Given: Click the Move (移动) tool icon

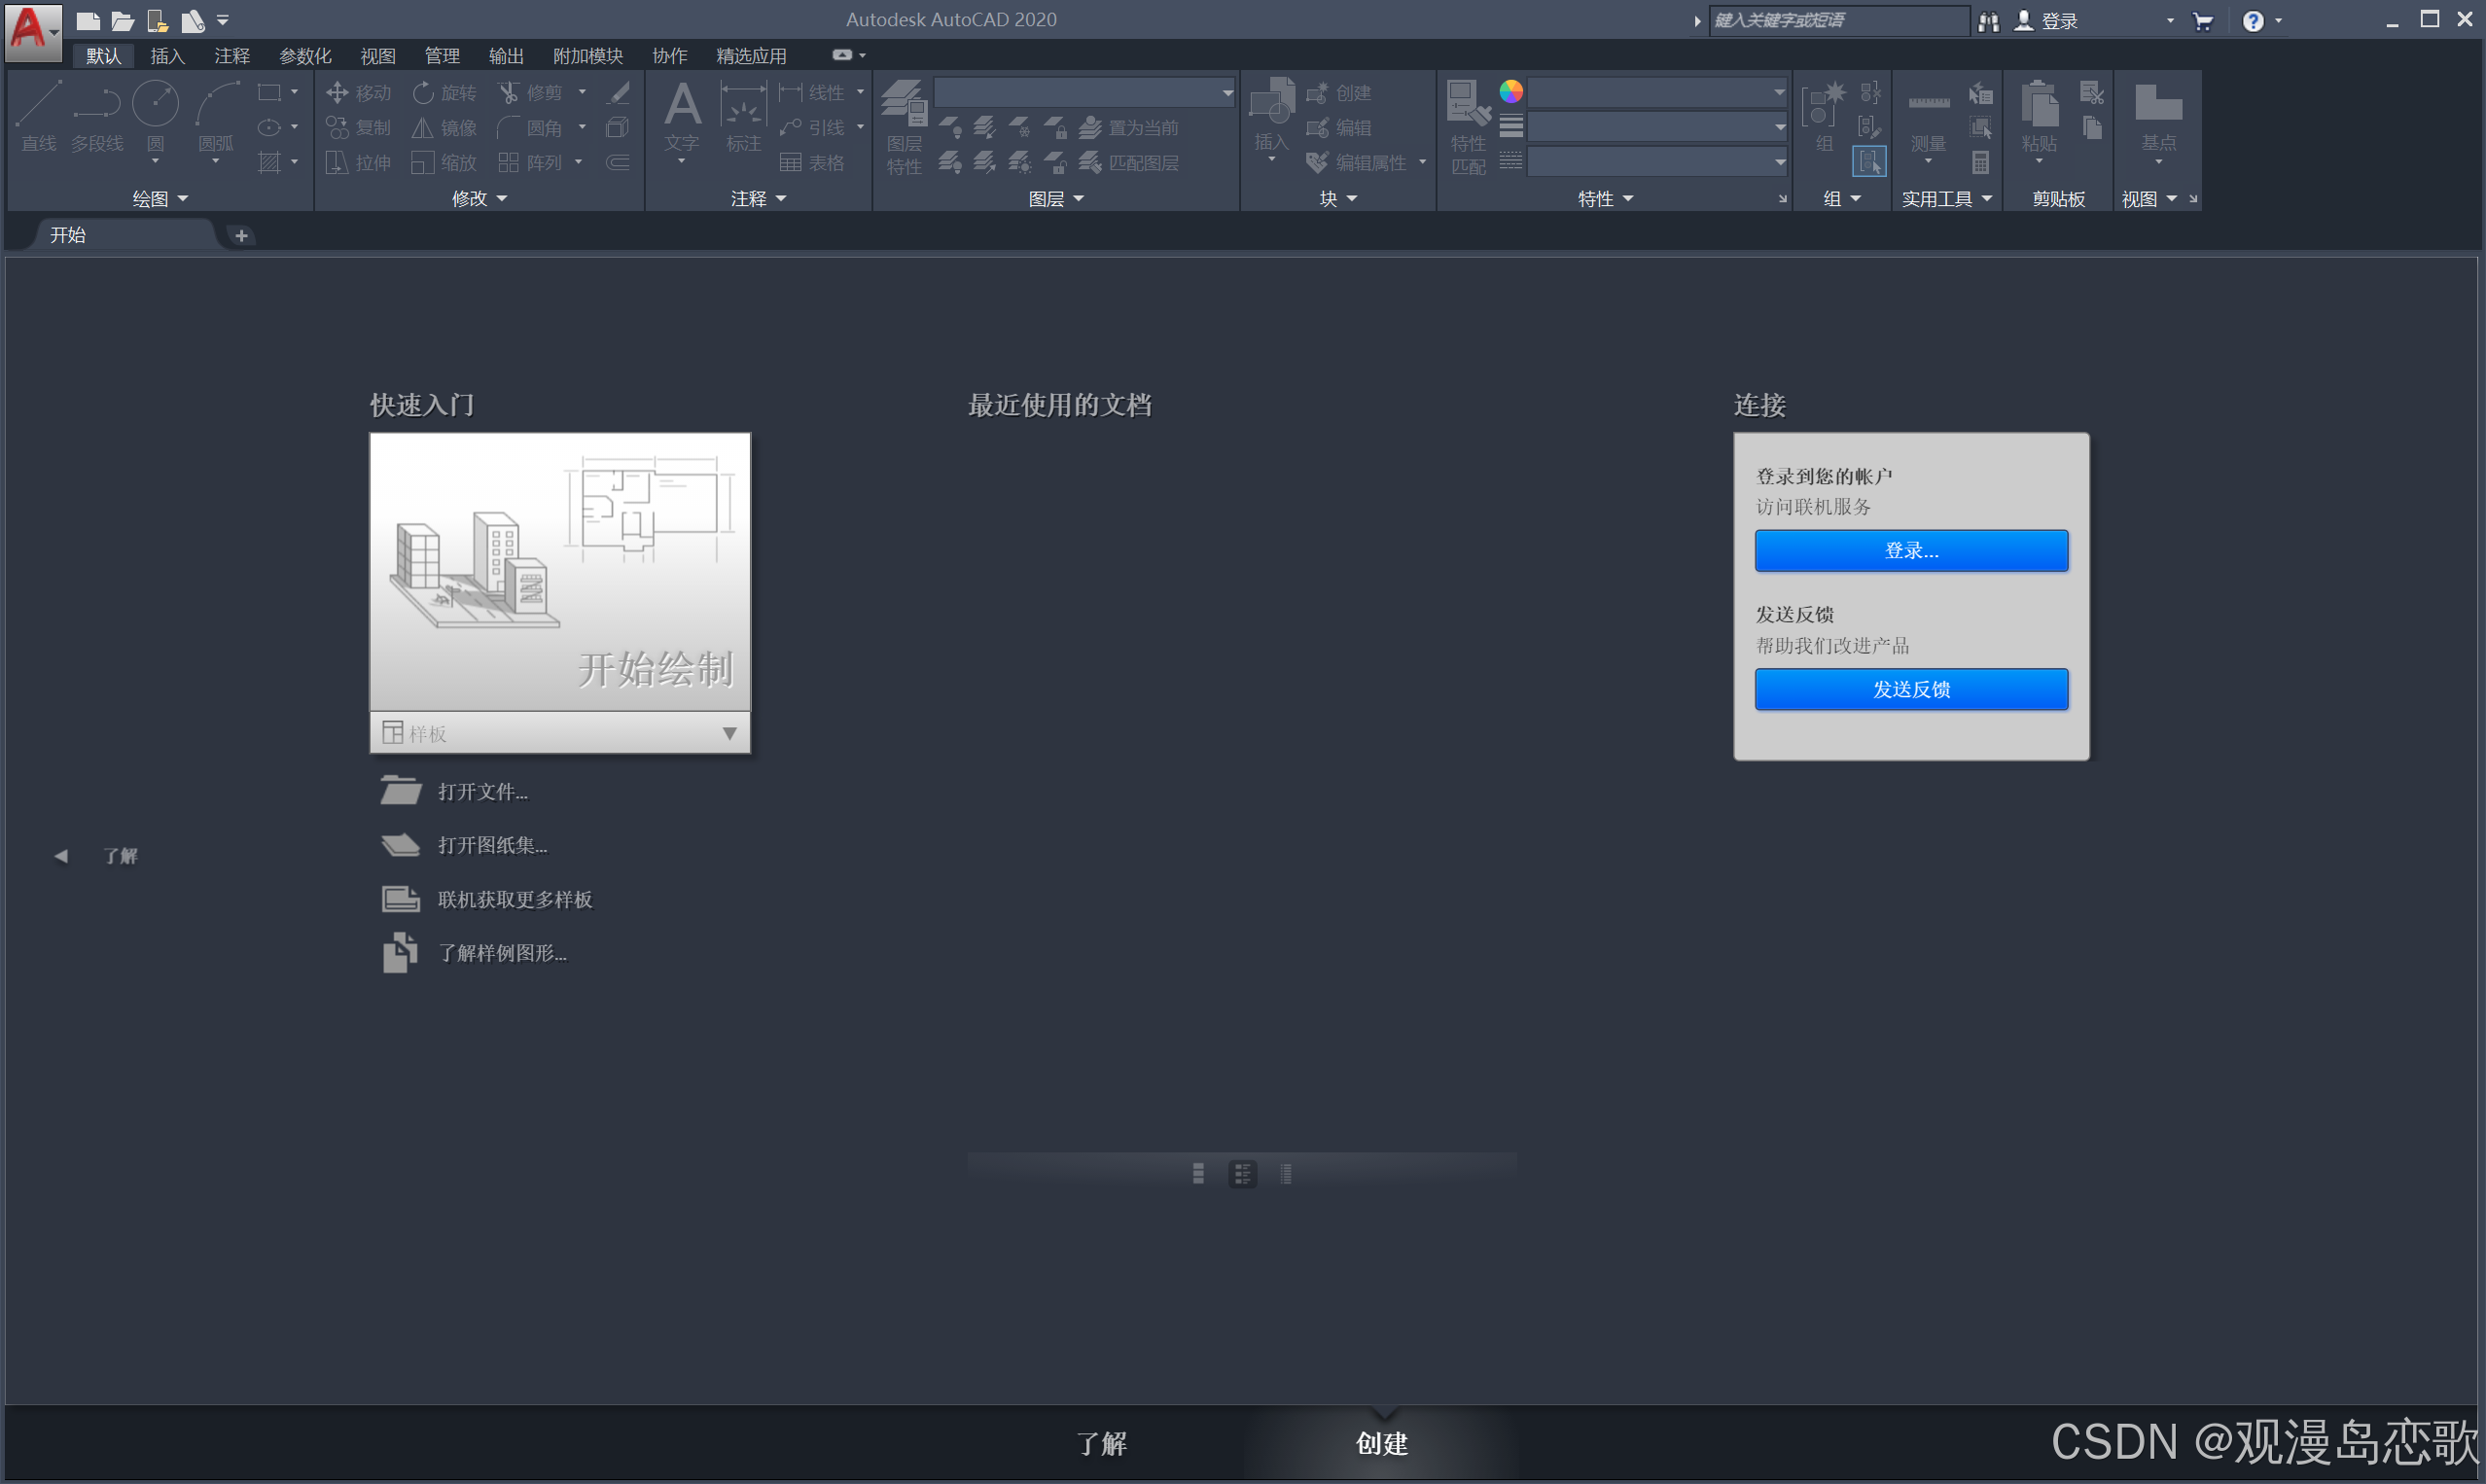Looking at the screenshot, I should pyautogui.click(x=337, y=93).
